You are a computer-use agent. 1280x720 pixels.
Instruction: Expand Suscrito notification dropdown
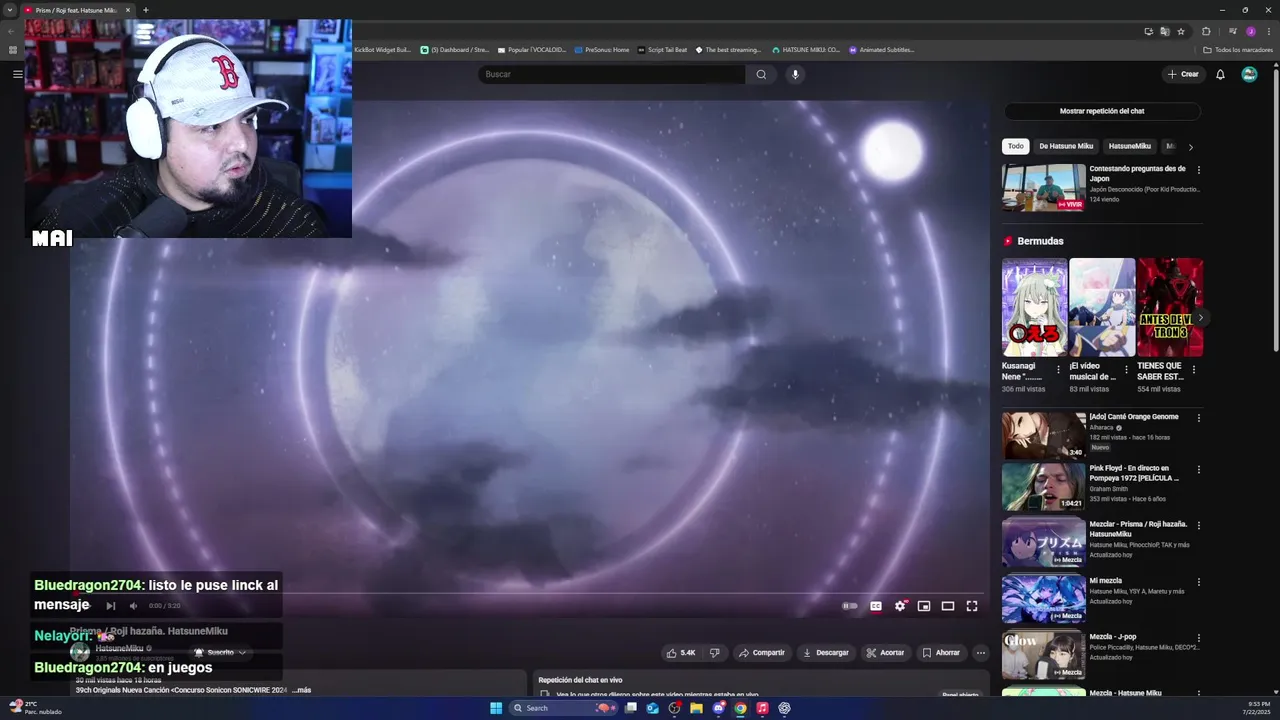point(220,652)
